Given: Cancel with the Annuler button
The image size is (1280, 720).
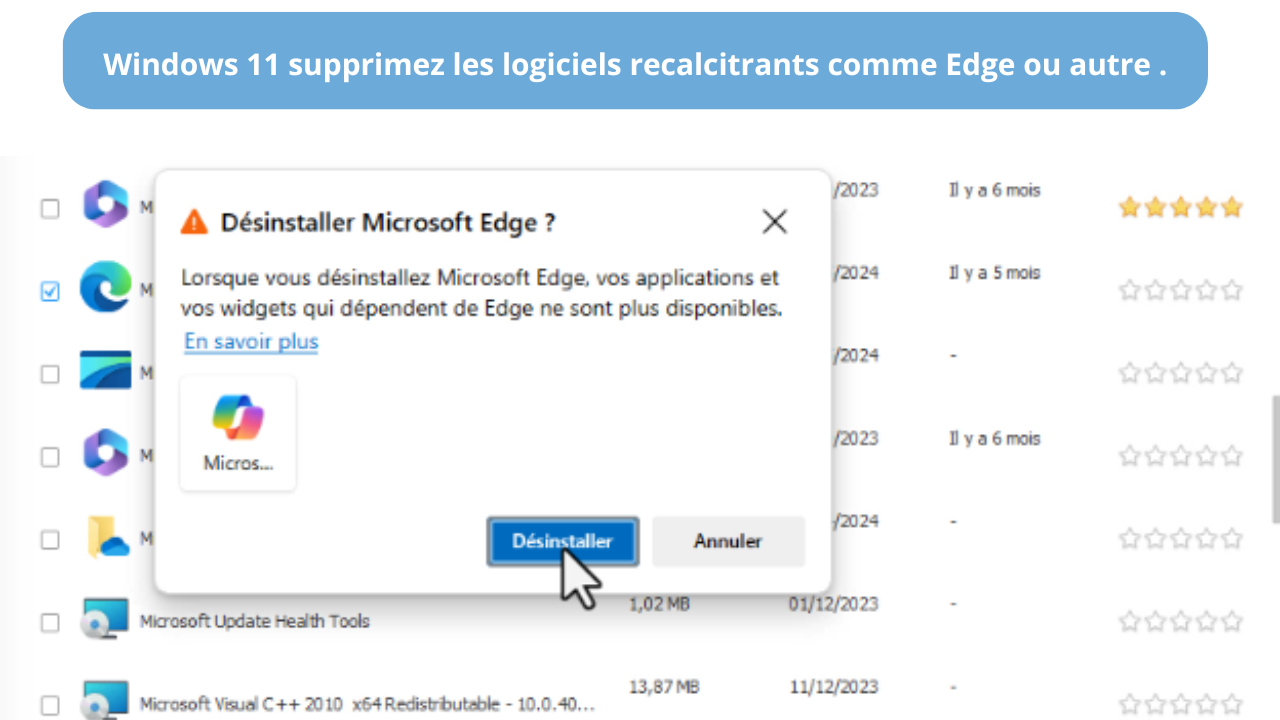Looking at the screenshot, I should 728,541.
